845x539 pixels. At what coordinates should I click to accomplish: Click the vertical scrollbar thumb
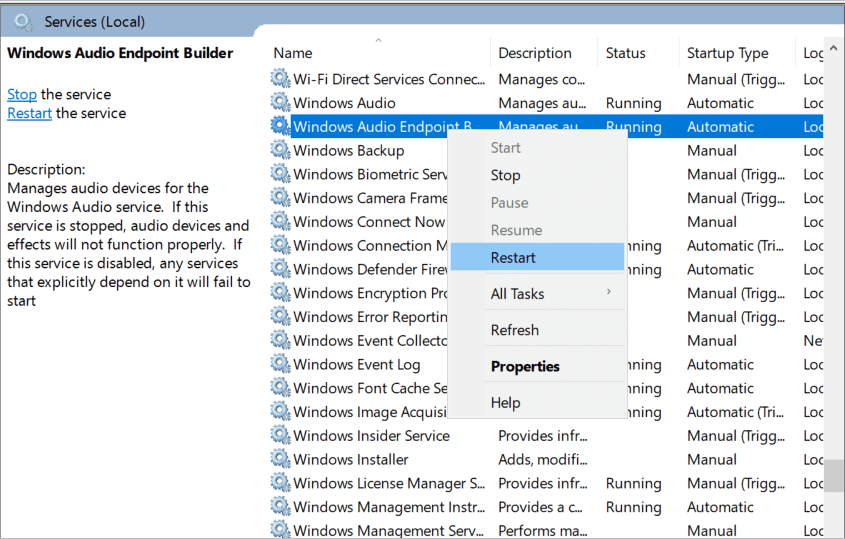click(834, 475)
